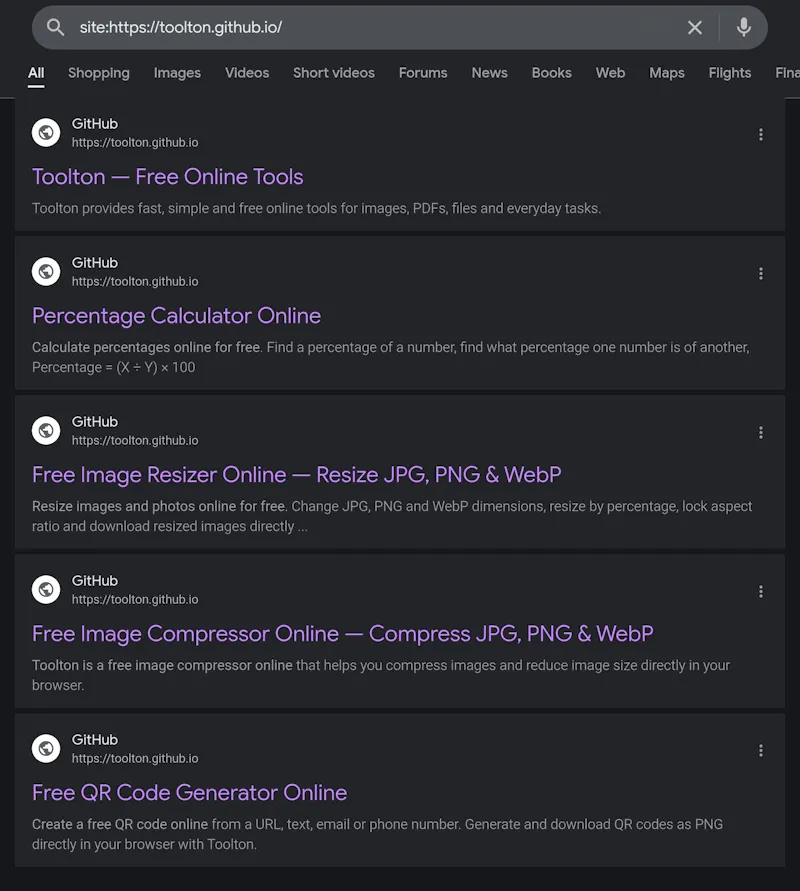
Task: Open options menu for Percentage Calculator result
Action: click(761, 273)
